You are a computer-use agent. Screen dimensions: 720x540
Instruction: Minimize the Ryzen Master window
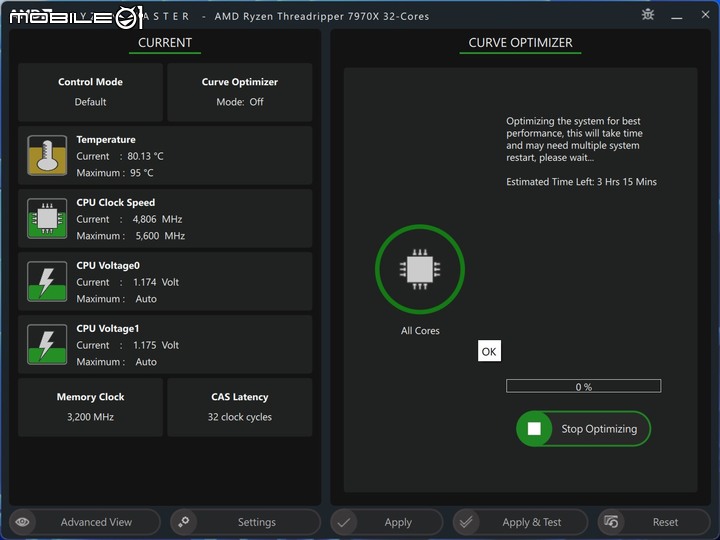pyautogui.click(x=676, y=16)
